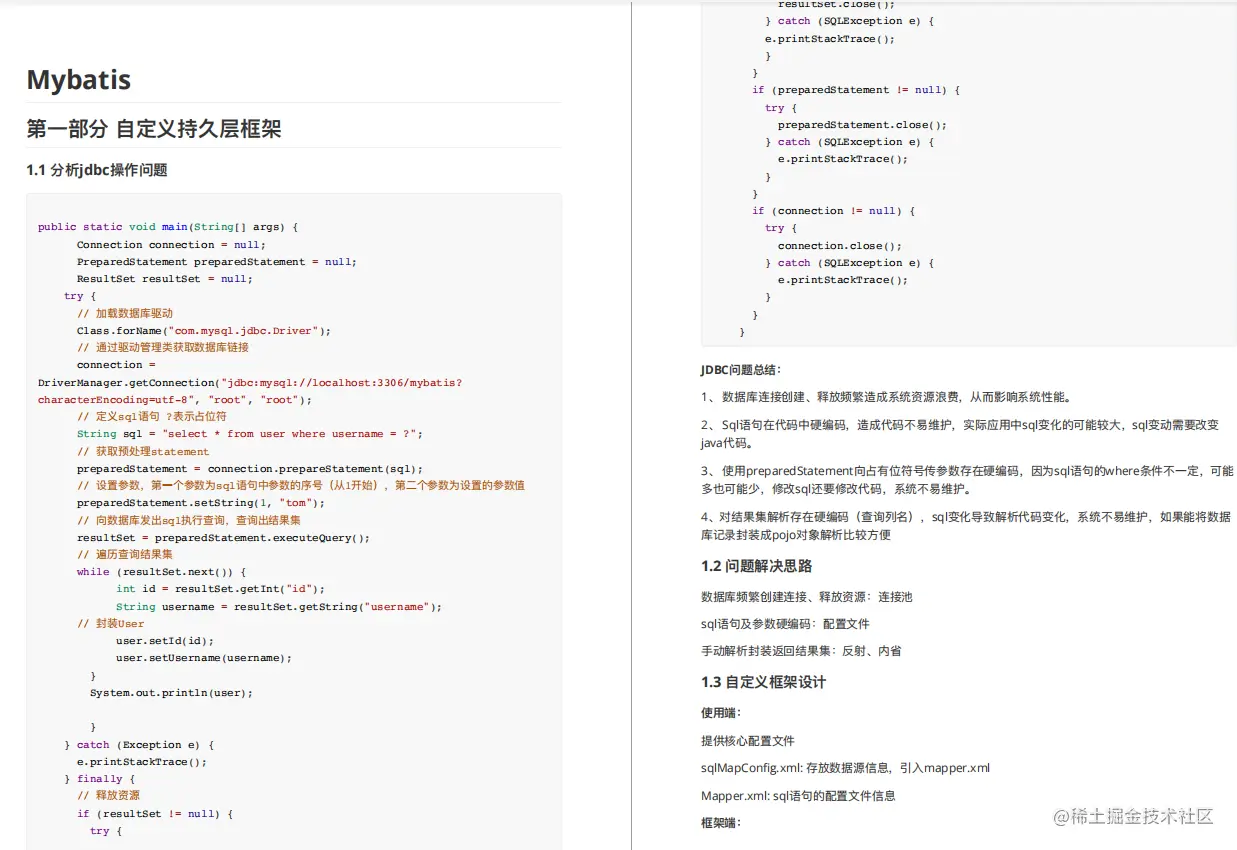The width and height of the screenshot is (1237, 850).
Task: Click the line '提供核心配置文件'
Action: pyautogui.click(x=748, y=741)
